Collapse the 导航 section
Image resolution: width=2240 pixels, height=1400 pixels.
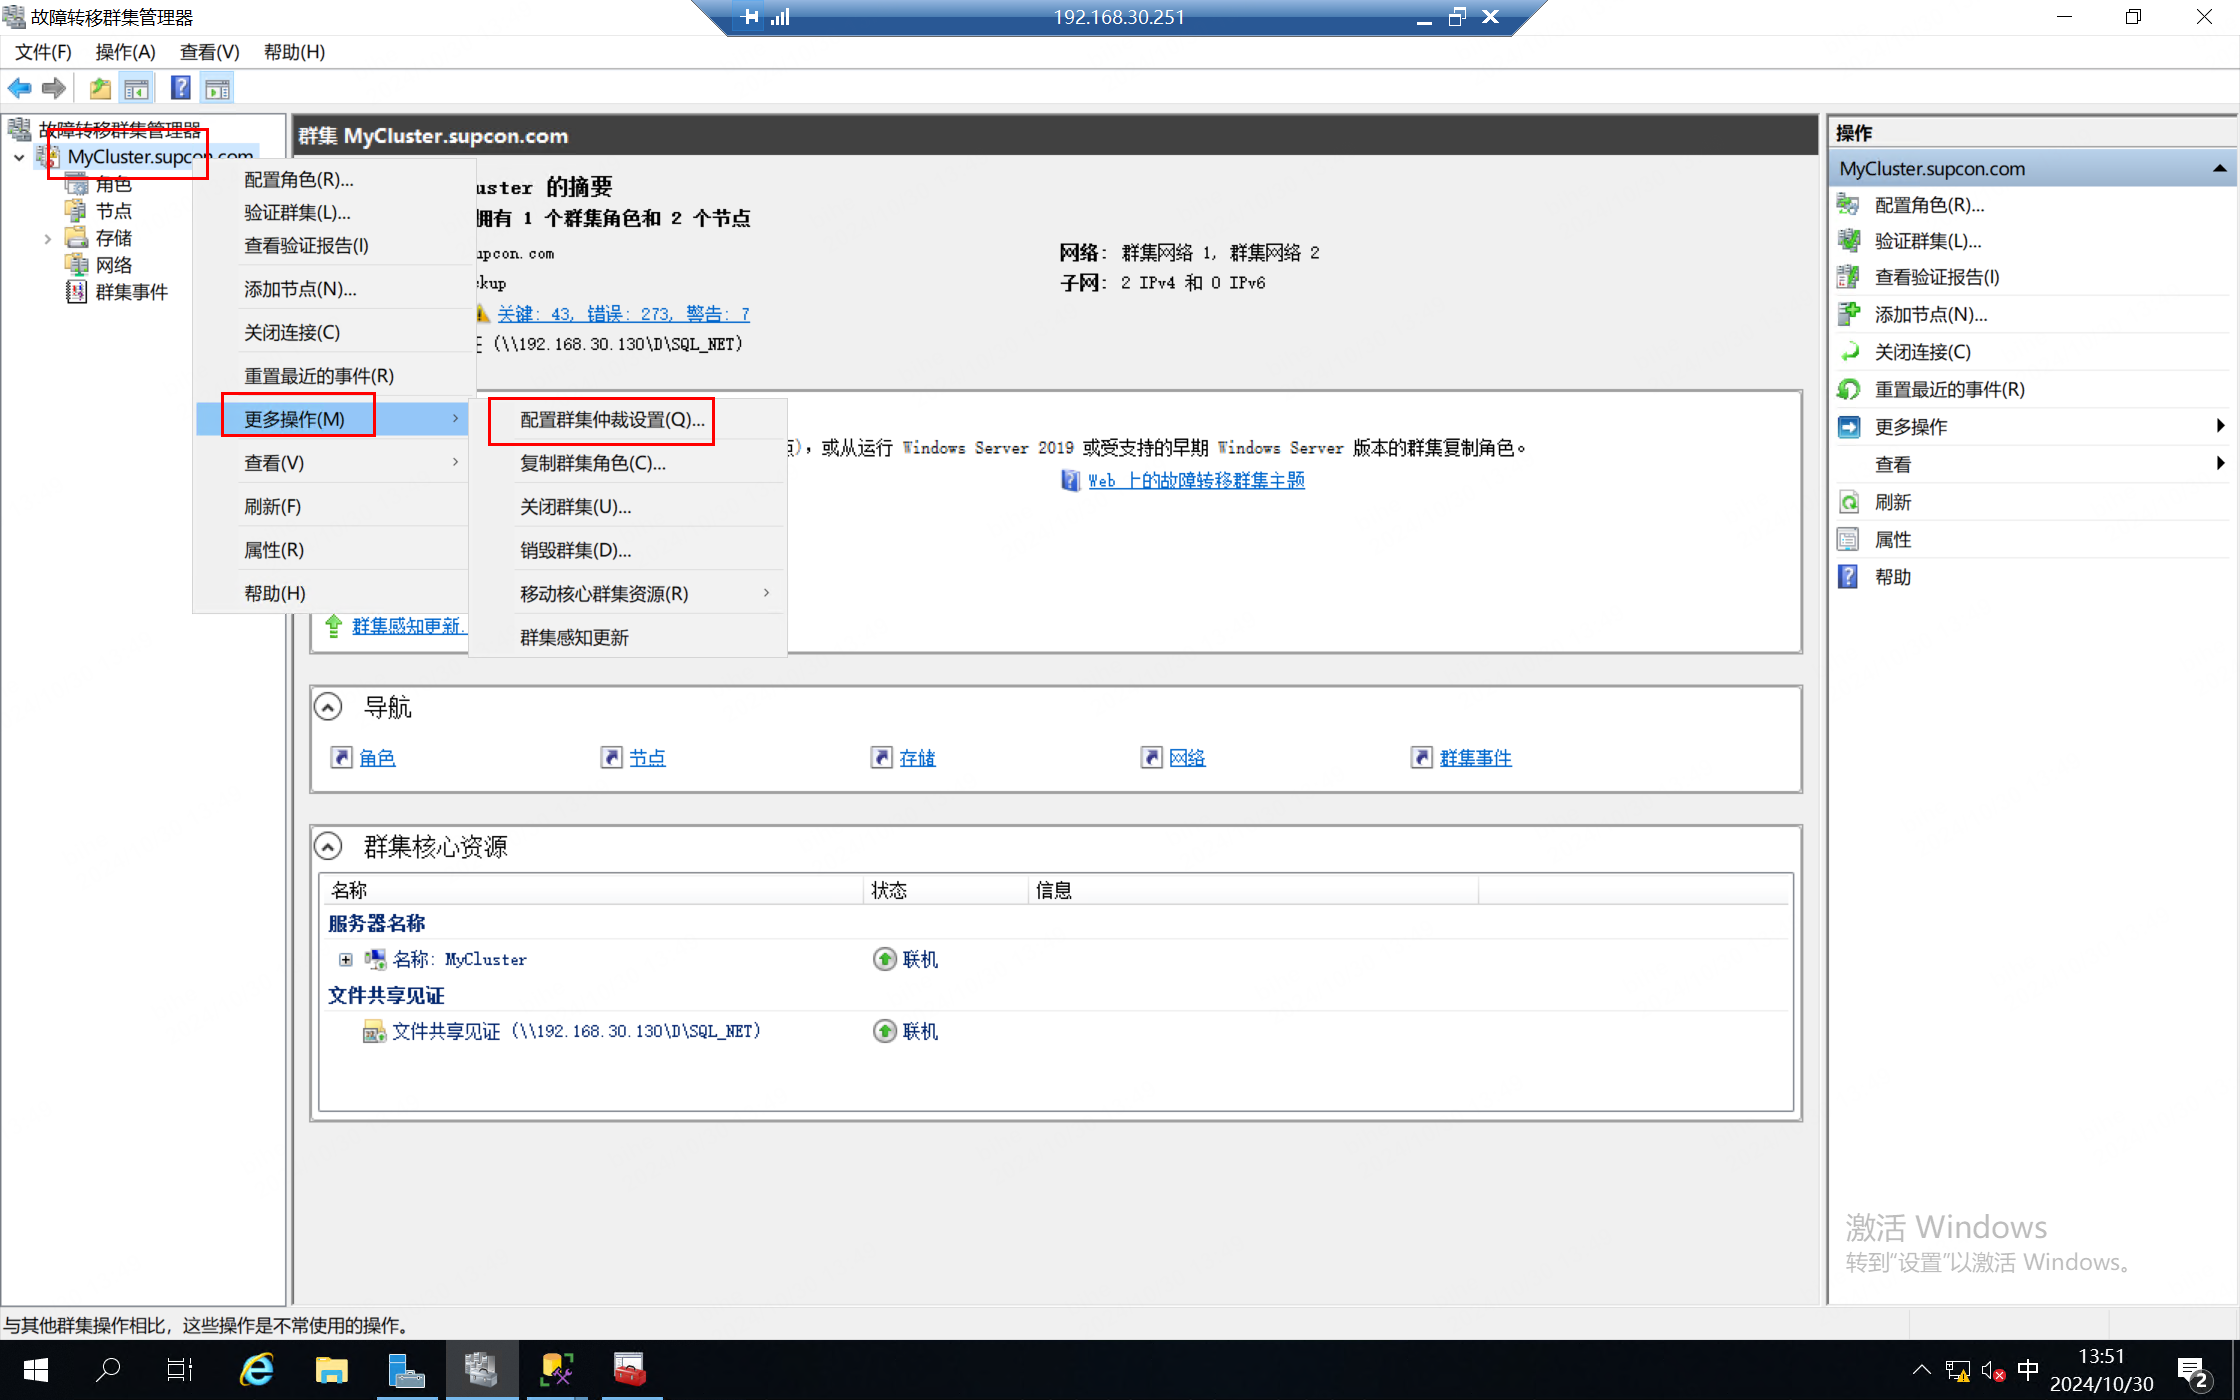pos(328,707)
